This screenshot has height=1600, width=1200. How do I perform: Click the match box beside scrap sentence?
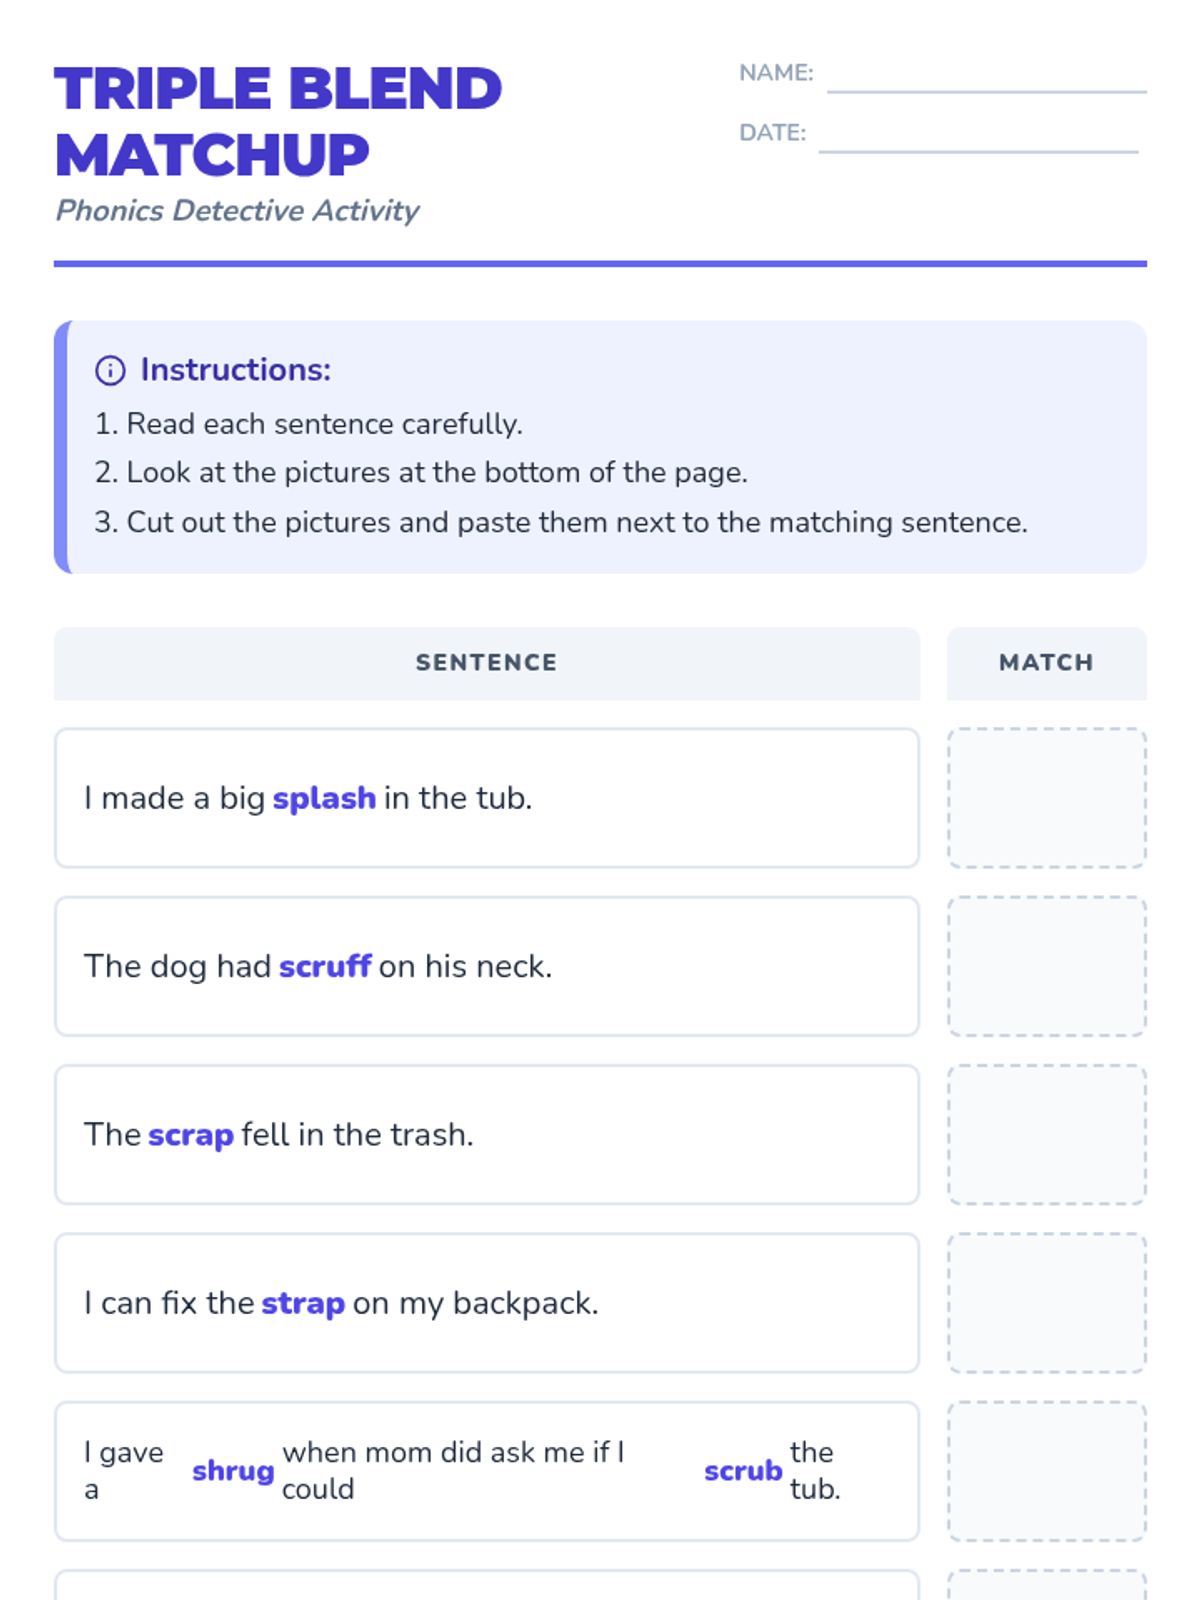pos(1047,1134)
